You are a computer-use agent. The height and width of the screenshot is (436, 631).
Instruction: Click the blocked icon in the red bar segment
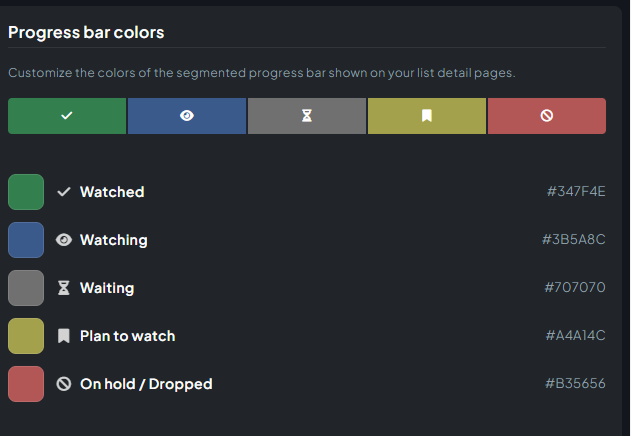546,116
